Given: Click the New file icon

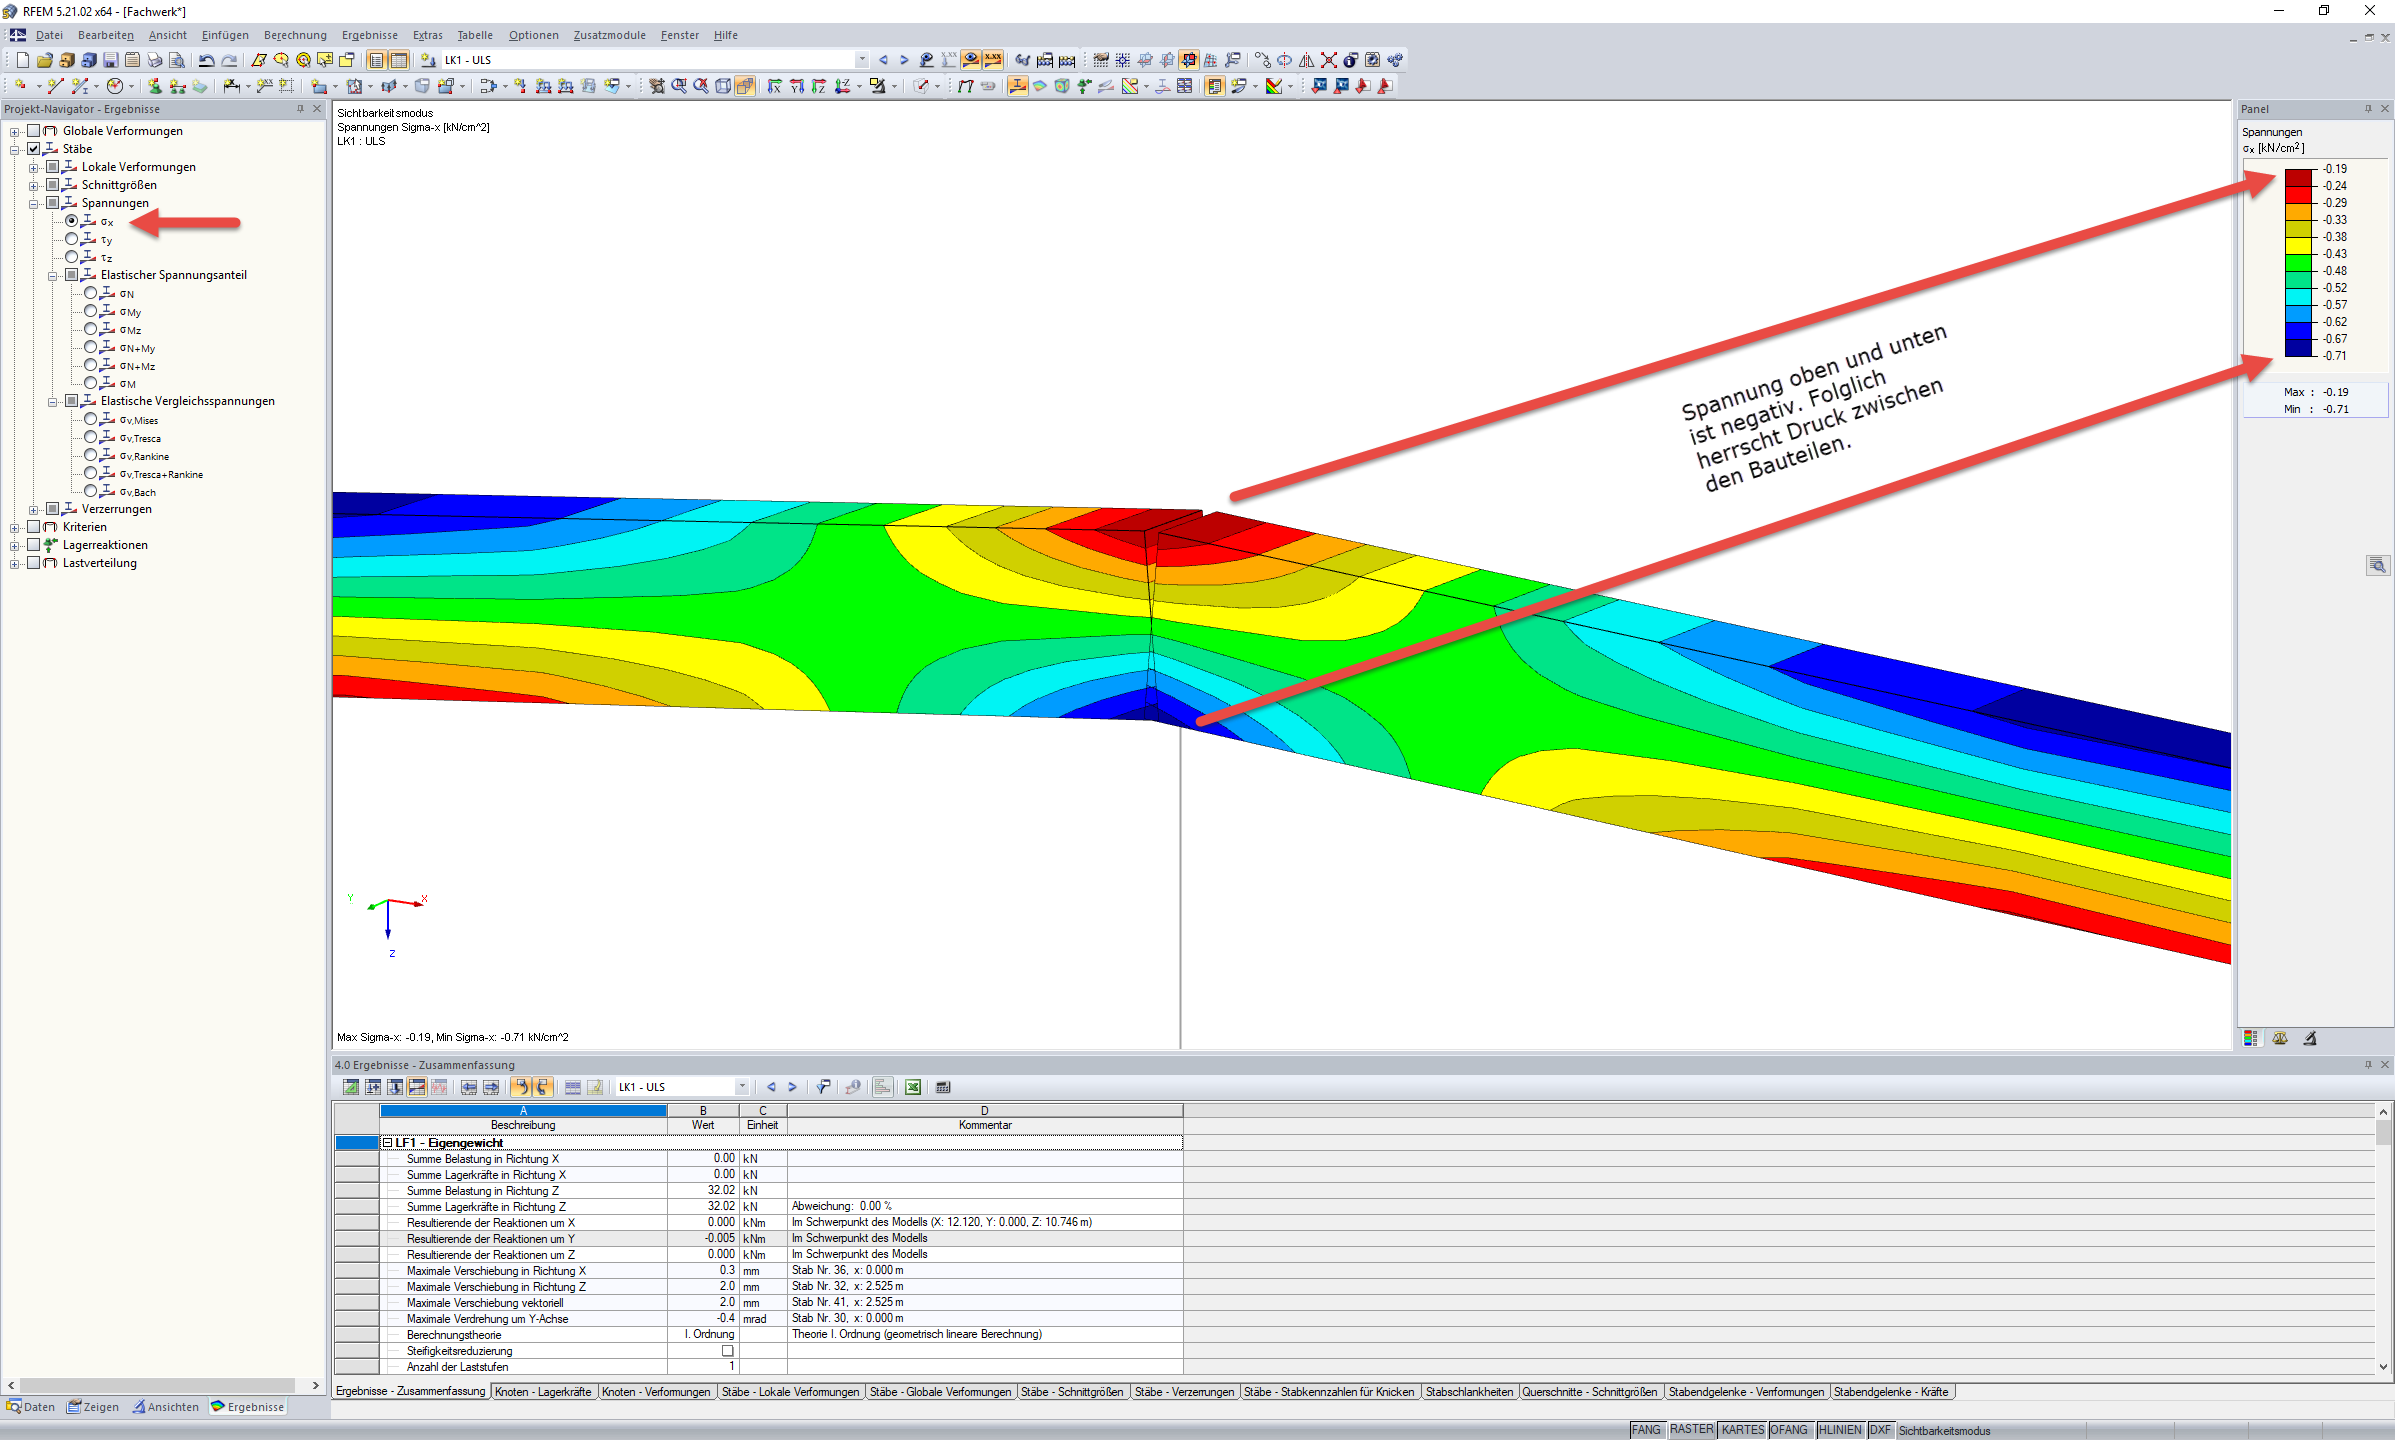Looking at the screenshot, I should (22, 60).
